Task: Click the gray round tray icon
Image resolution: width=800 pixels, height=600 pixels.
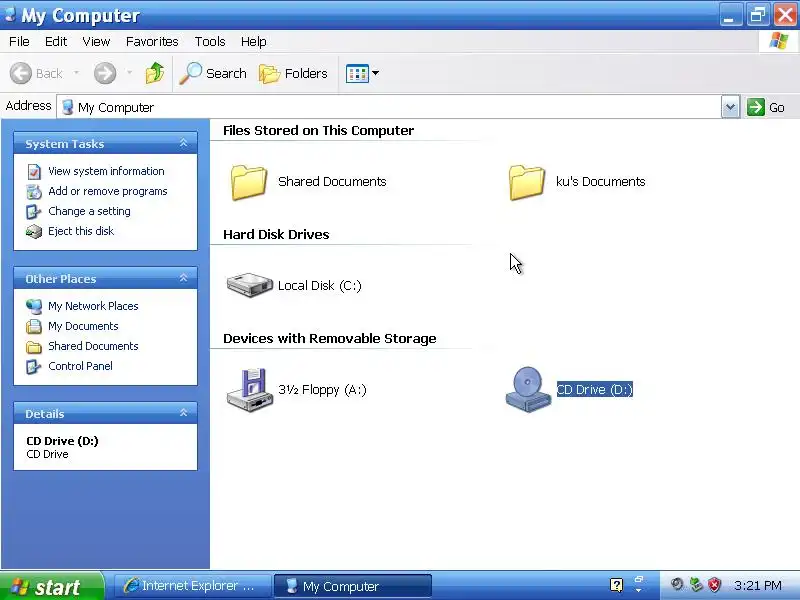Action: coord(677,585)
